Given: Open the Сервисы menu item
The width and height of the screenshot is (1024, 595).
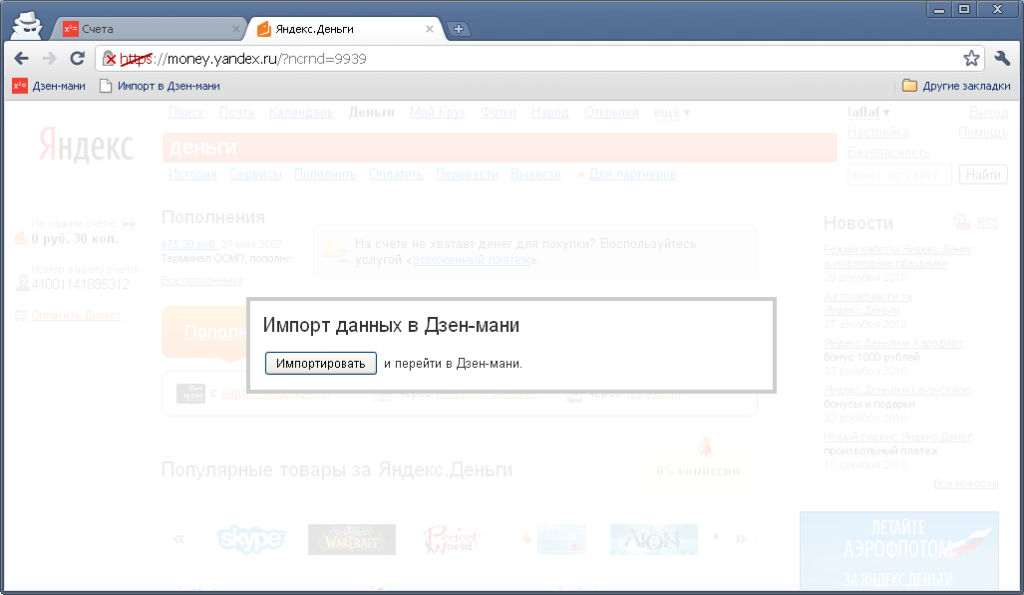Looking at the screenshot, I should pos(255,174).
